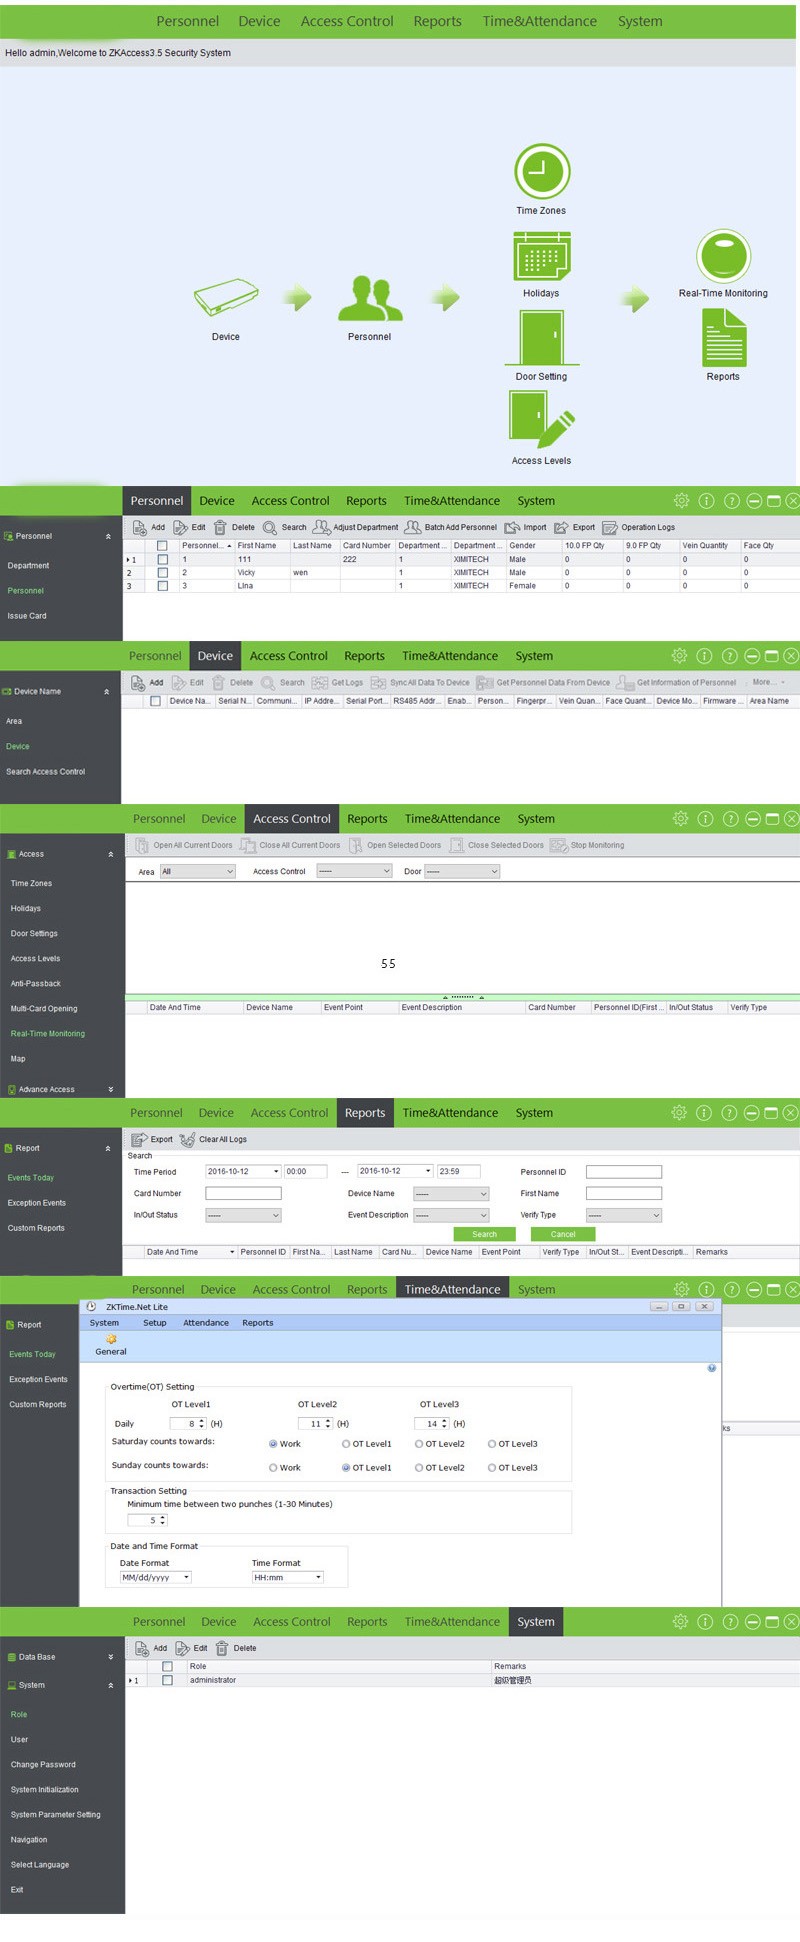
Task: Open Change Password in the System sidebar
Action: 43,1765
